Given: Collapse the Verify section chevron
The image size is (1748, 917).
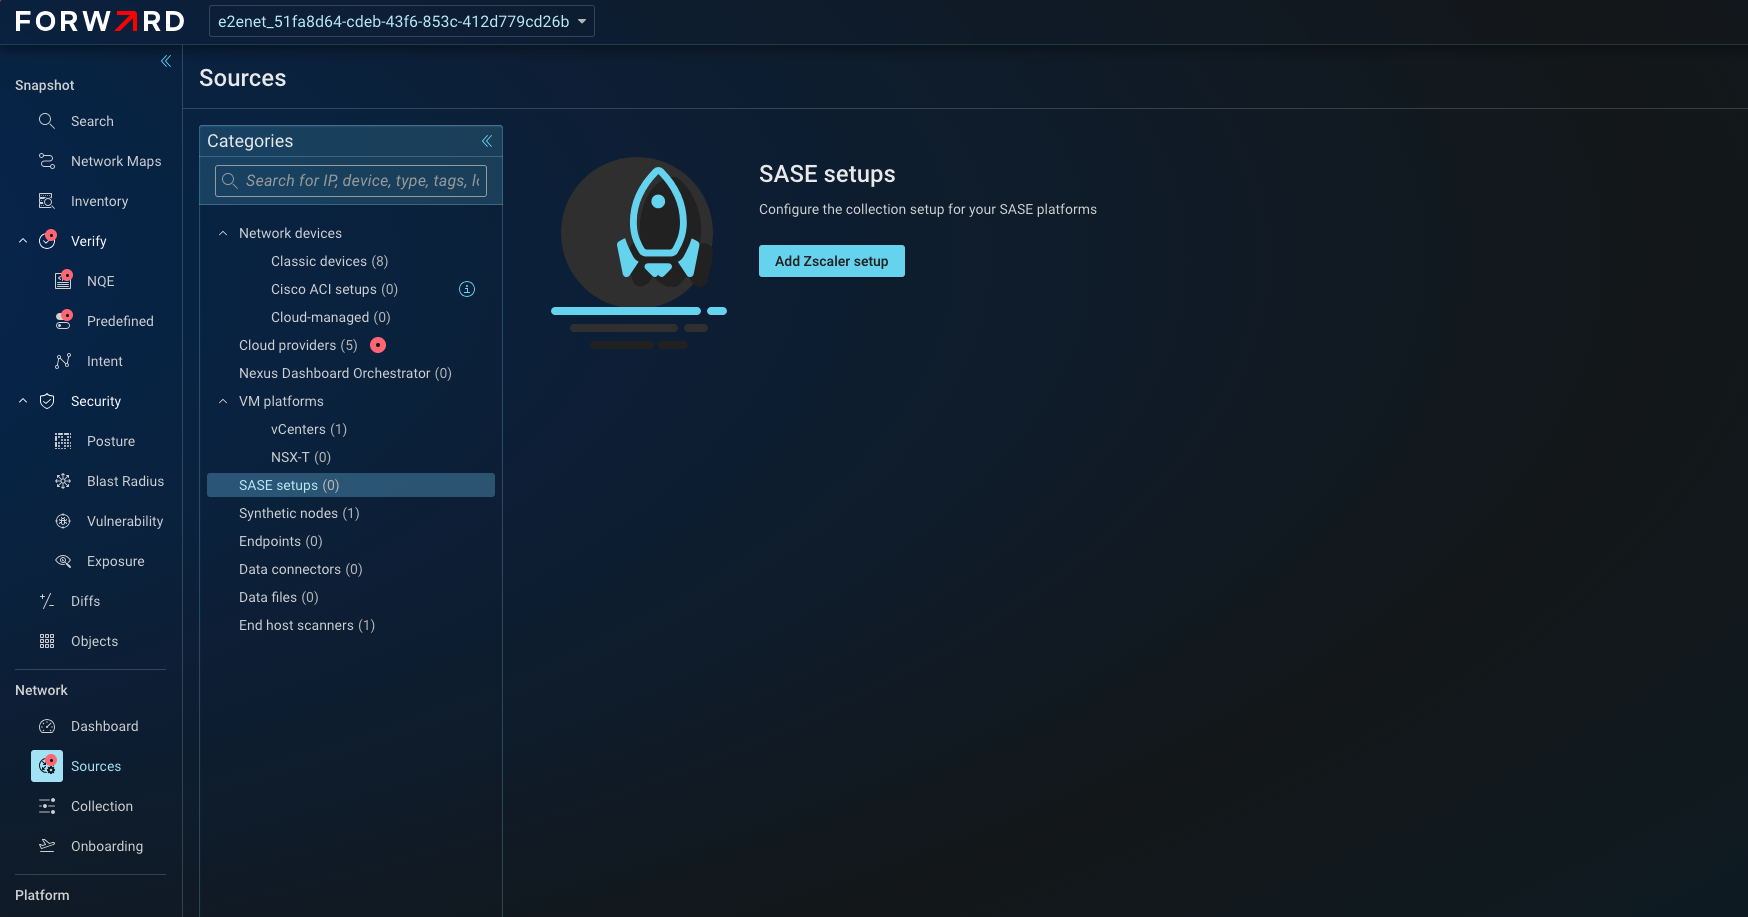Looking at the screenshot, I should pos(23,241).
